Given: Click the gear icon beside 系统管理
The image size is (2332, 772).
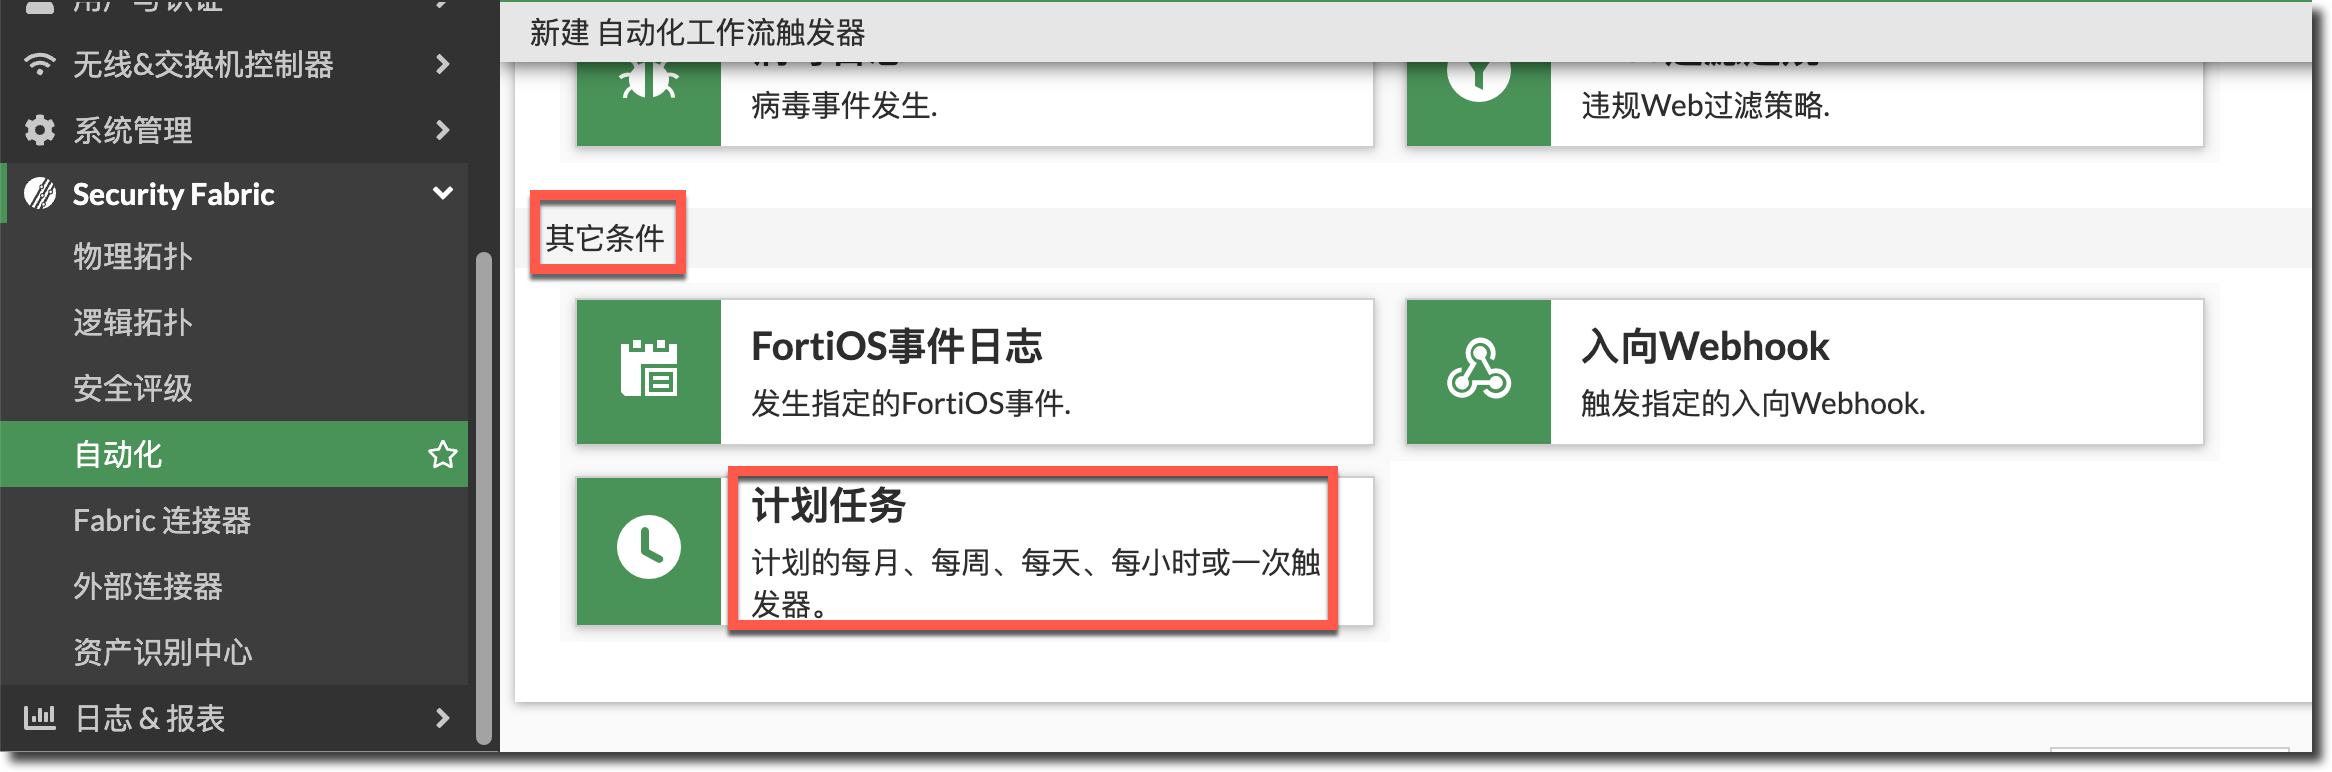Looking at the screenshot, I should (x=40, y=130).
